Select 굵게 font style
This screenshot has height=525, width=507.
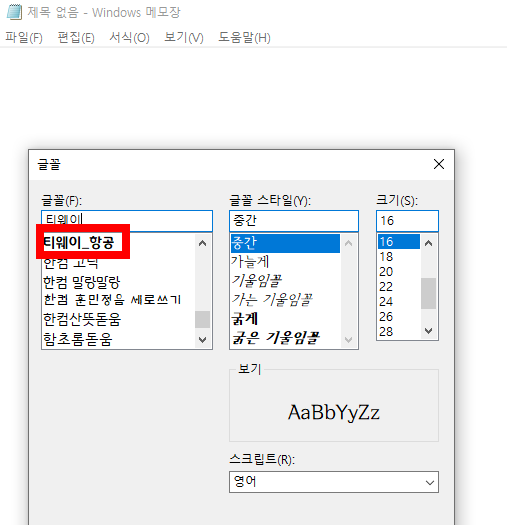(245, 319)
